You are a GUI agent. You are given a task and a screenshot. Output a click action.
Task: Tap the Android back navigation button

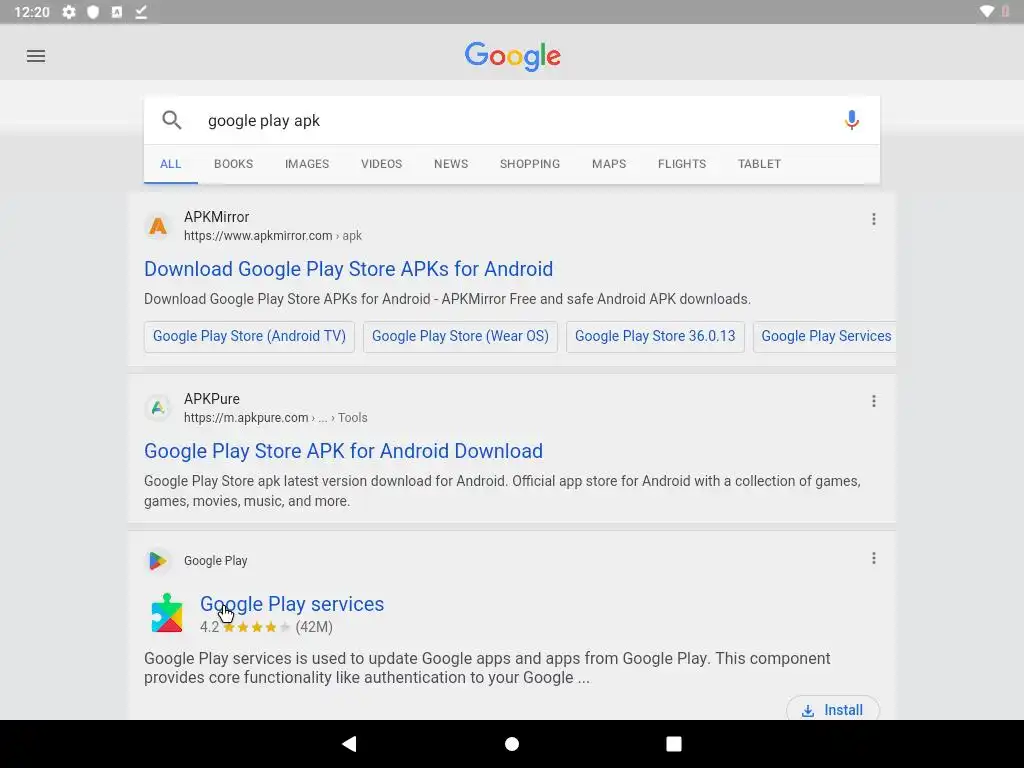[350, 744]
